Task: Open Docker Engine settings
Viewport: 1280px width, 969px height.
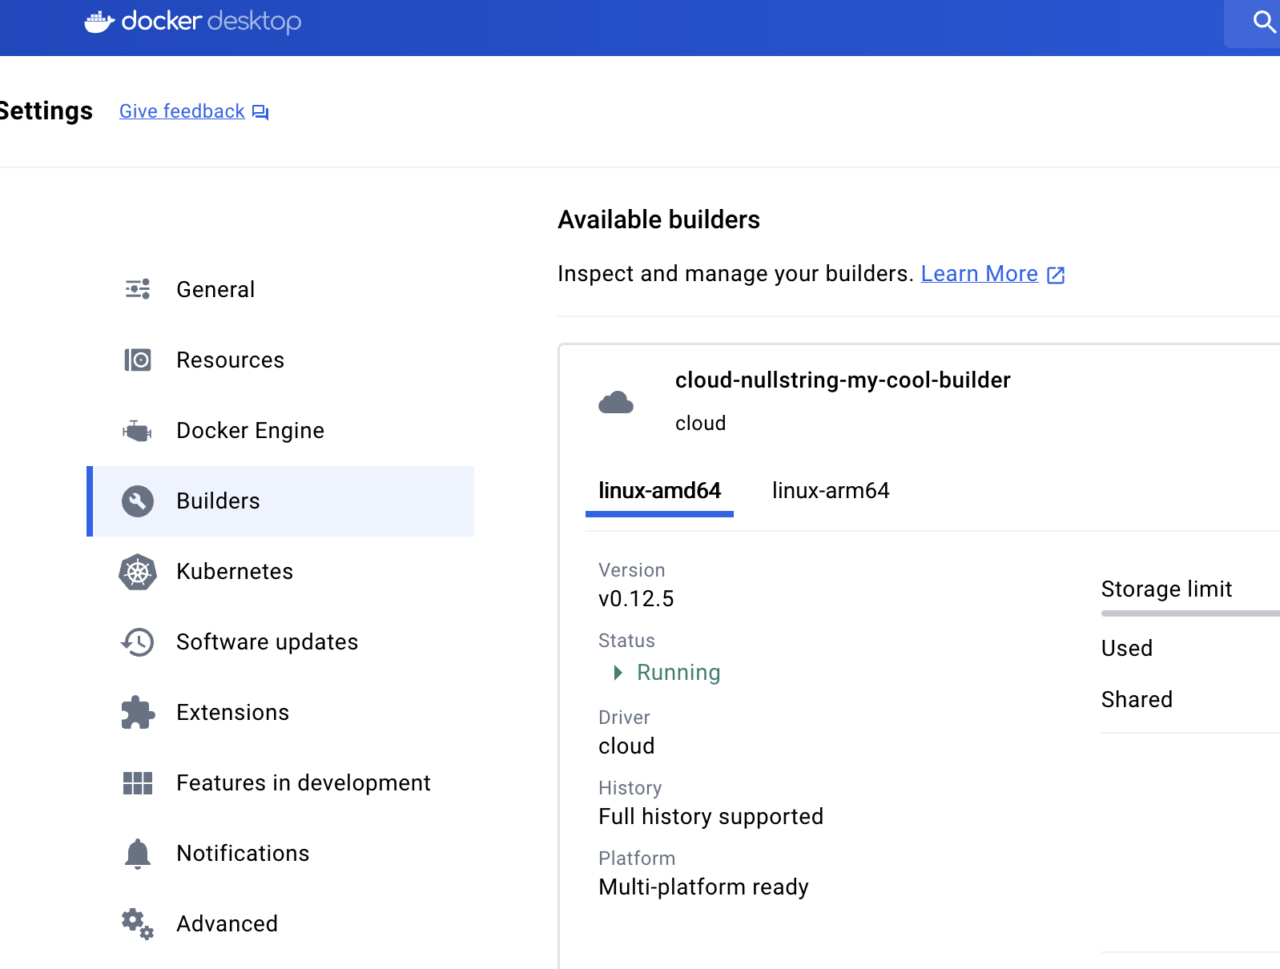Action: [x=250, y=430]
